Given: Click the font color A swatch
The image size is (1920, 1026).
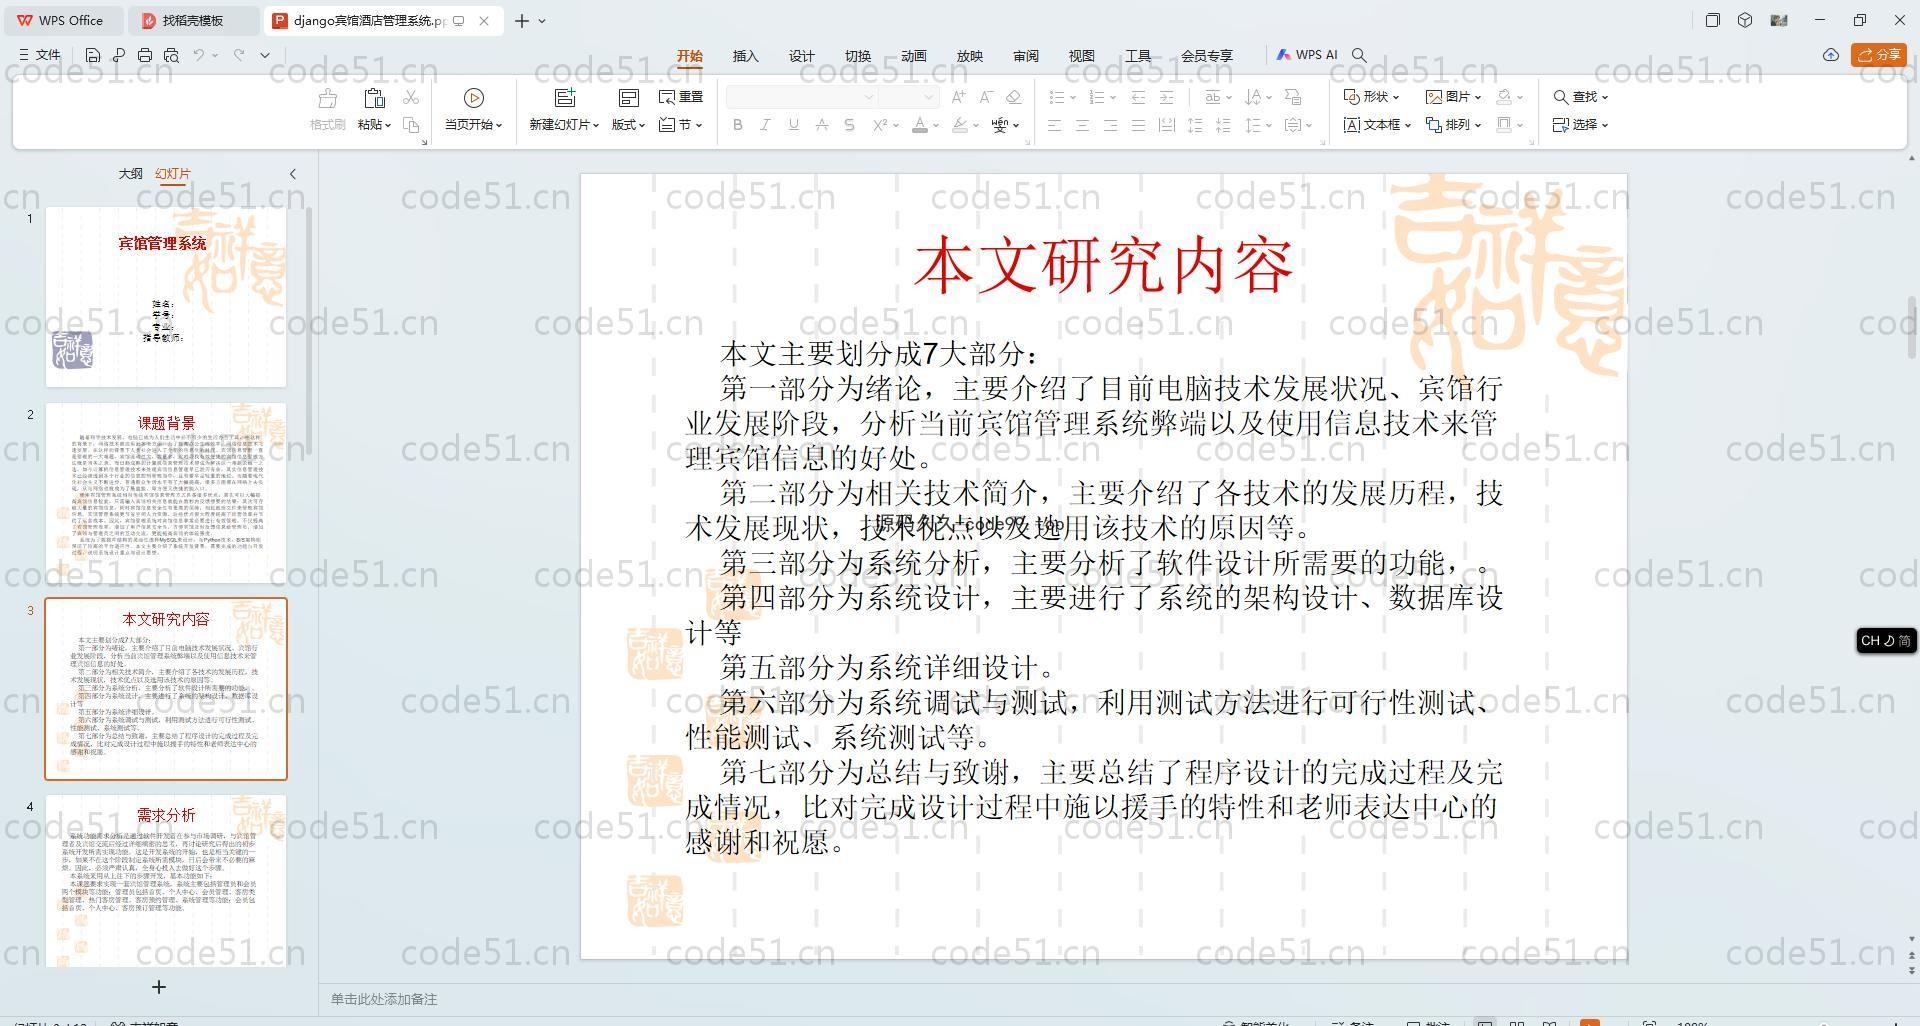Looking at the screenshot, I should pos(920,125).
